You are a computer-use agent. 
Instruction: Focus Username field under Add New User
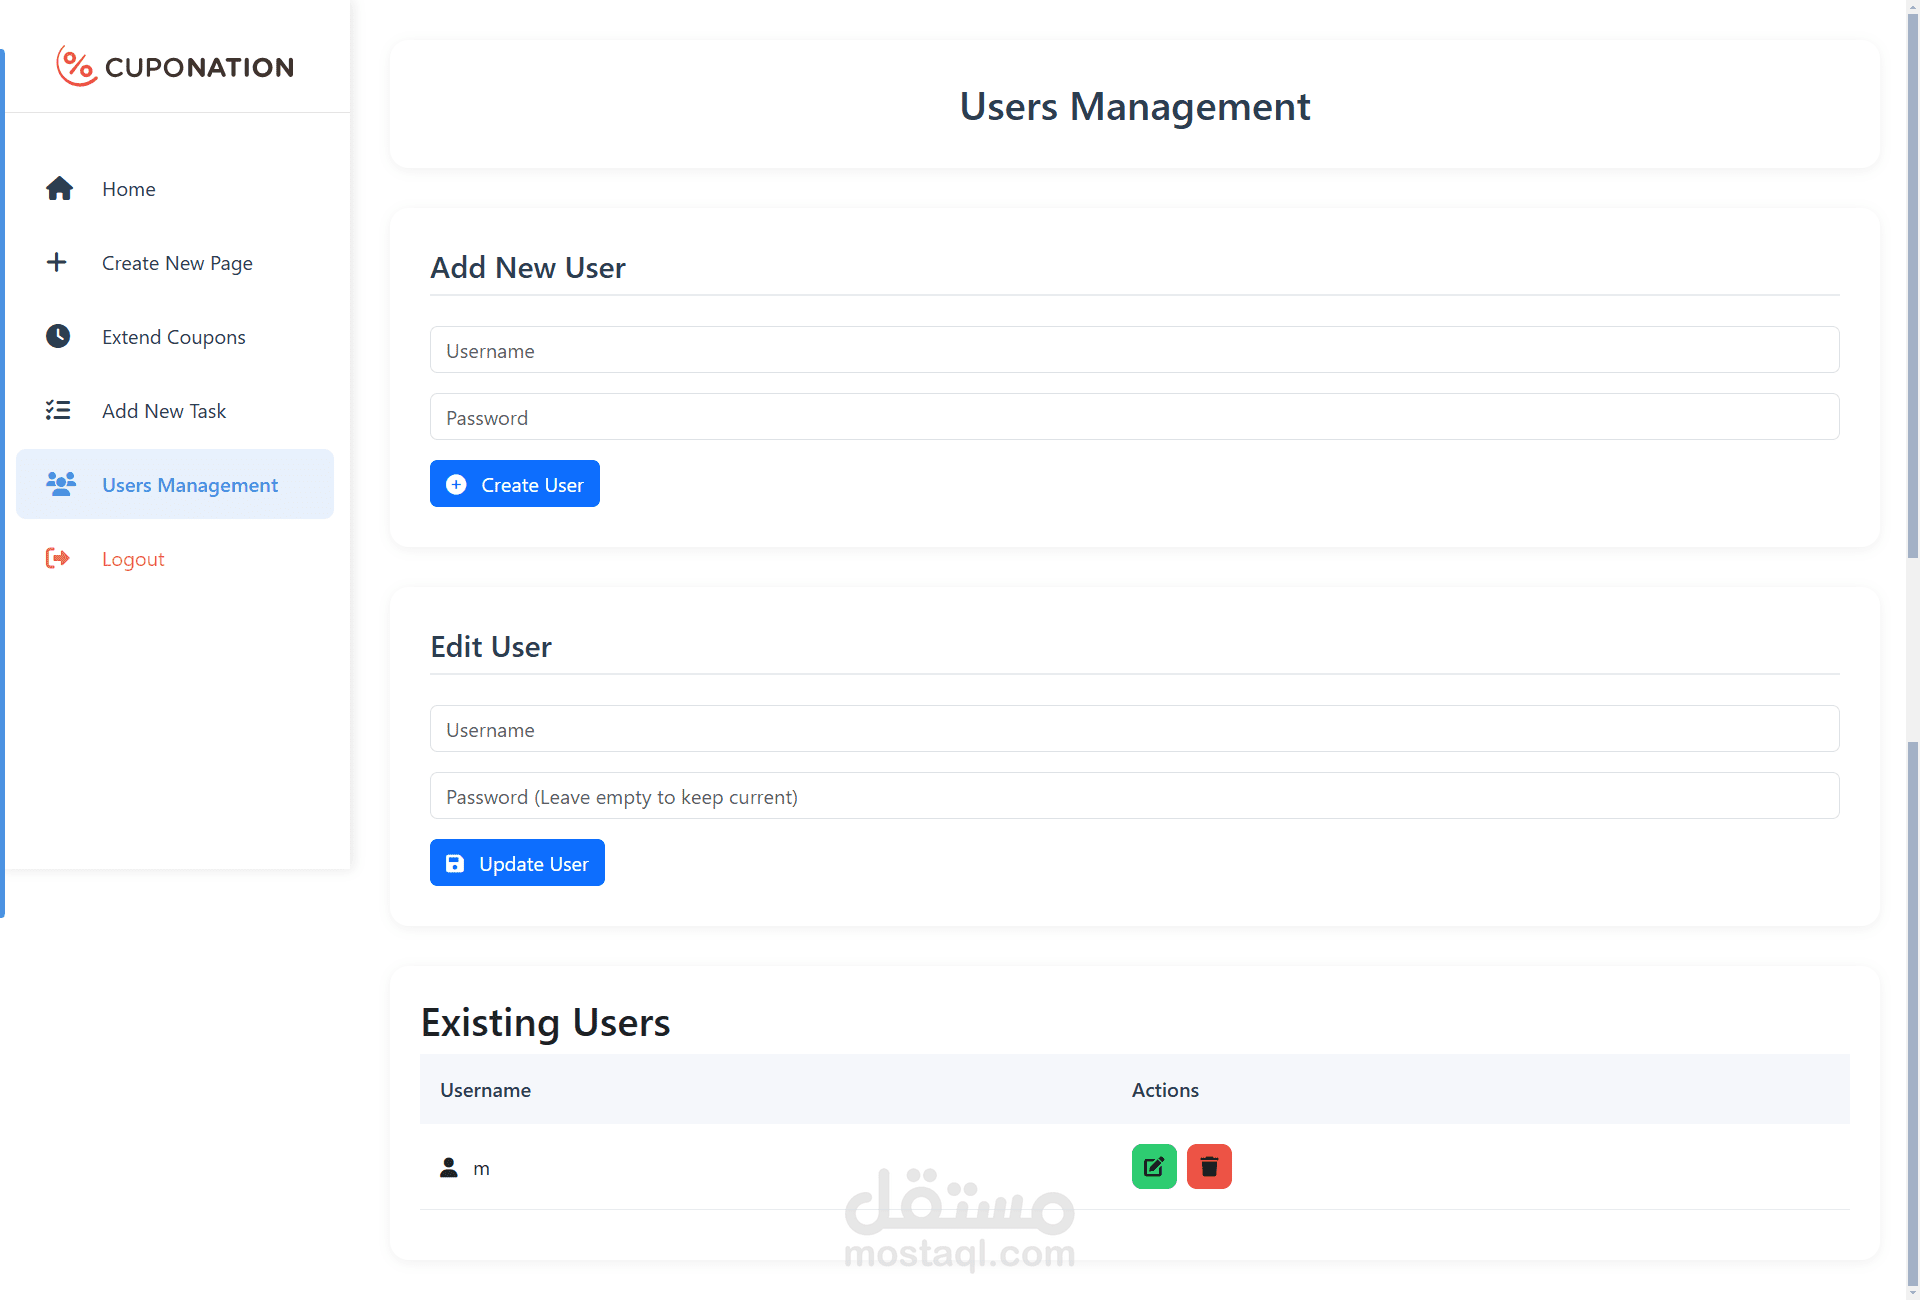tap(1134, 350)
